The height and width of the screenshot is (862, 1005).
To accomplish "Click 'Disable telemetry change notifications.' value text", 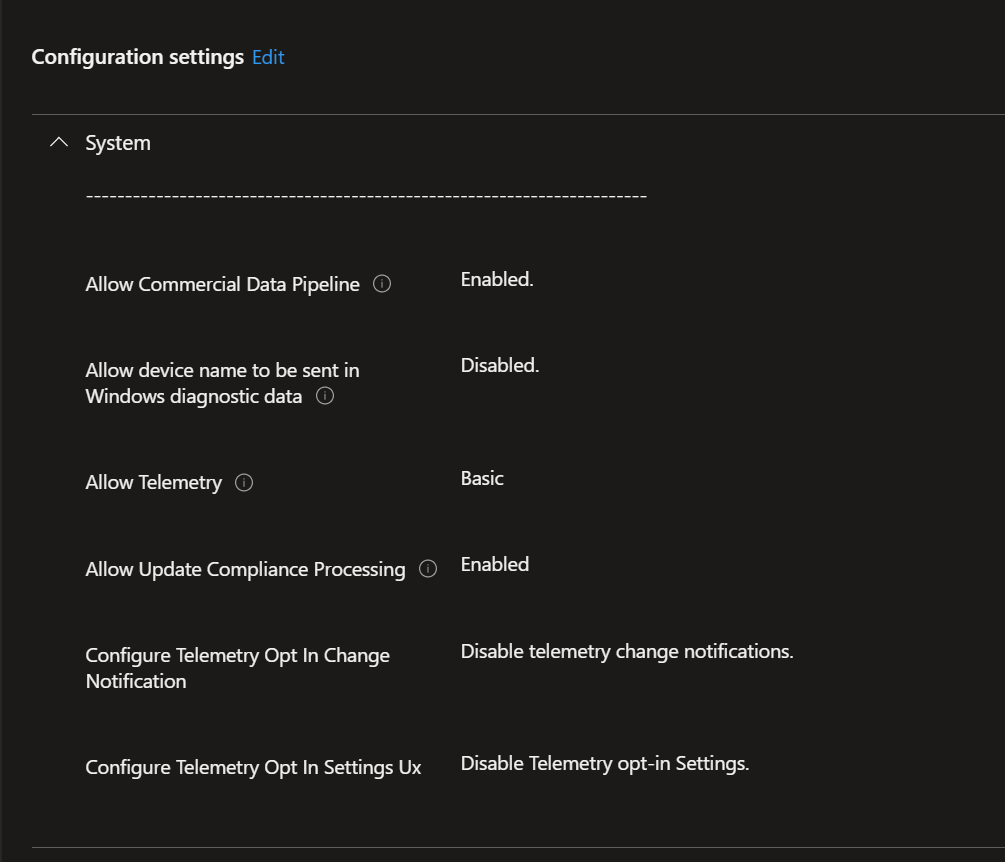I will pos(627,651).
